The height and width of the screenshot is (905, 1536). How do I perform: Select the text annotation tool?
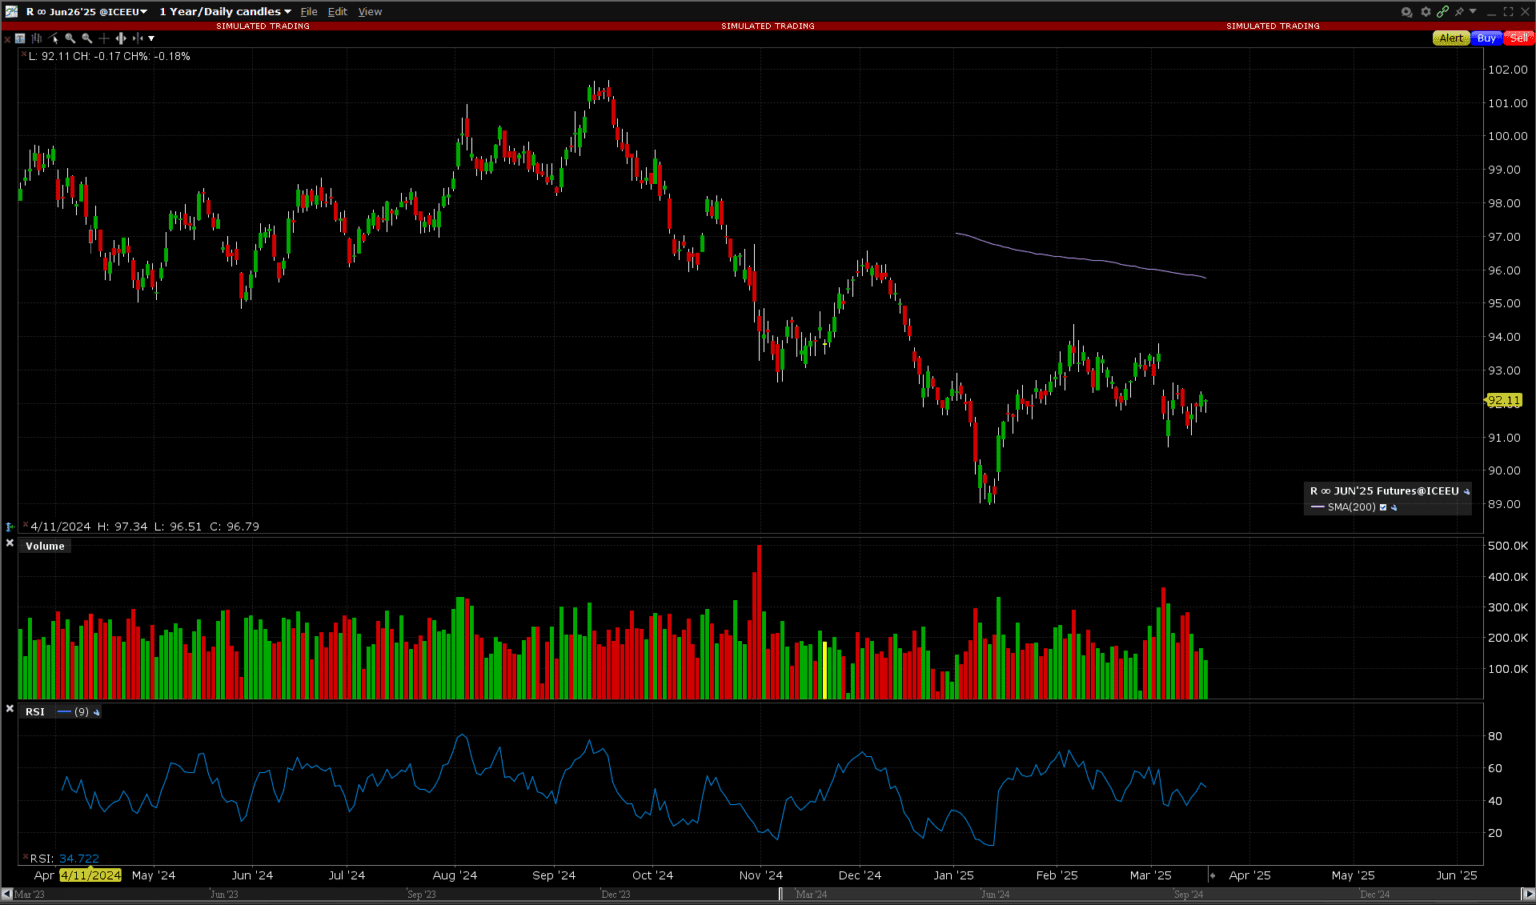(20, 38)
